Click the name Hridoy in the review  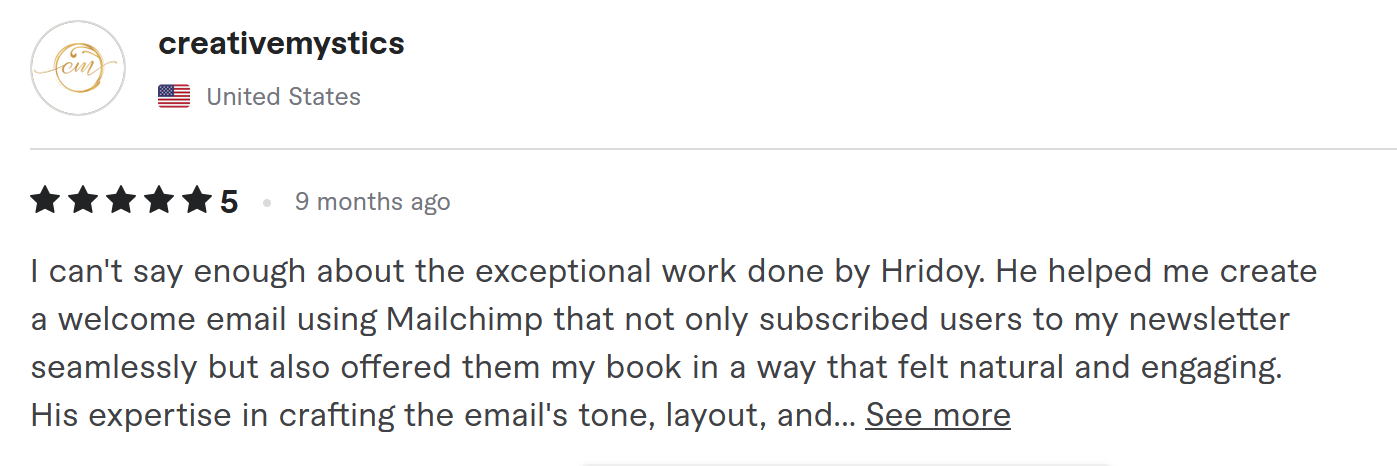(x=937, y=272)
